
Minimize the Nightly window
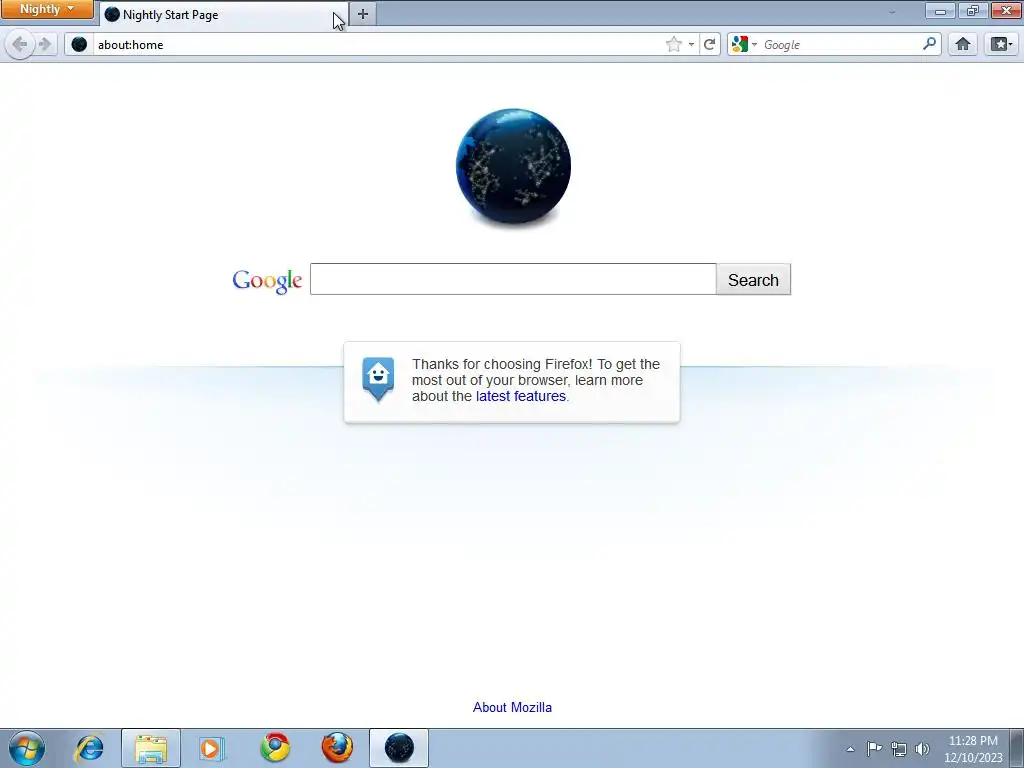(x=940, y=11)
